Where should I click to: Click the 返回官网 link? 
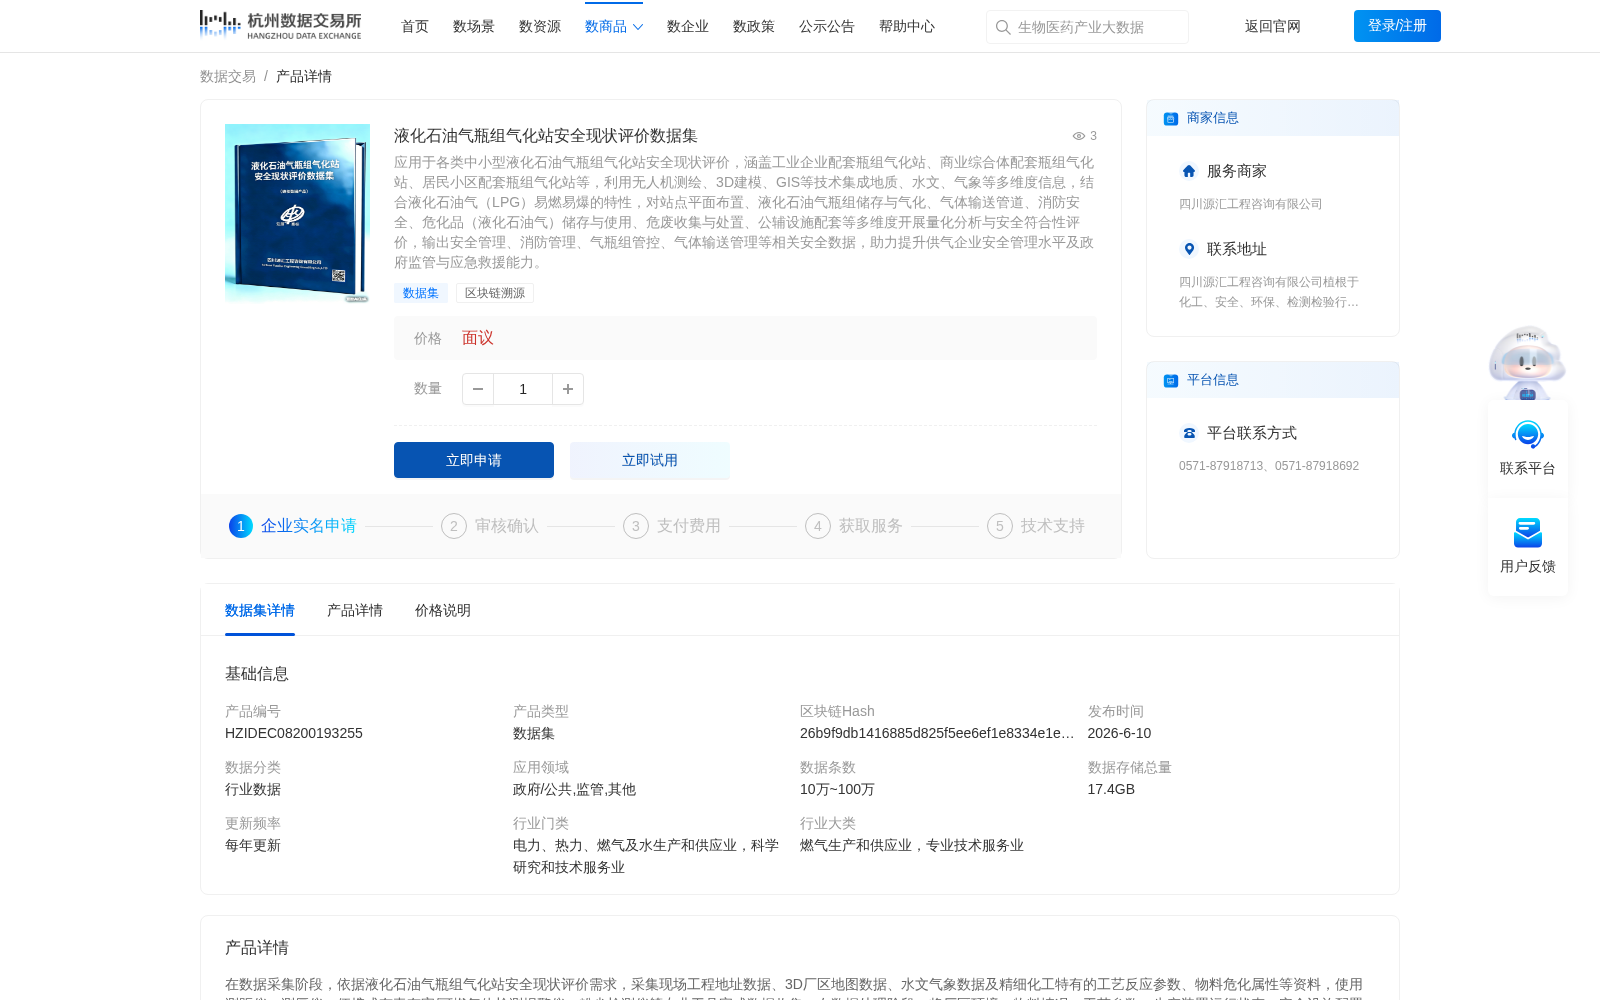[1273, 26]
